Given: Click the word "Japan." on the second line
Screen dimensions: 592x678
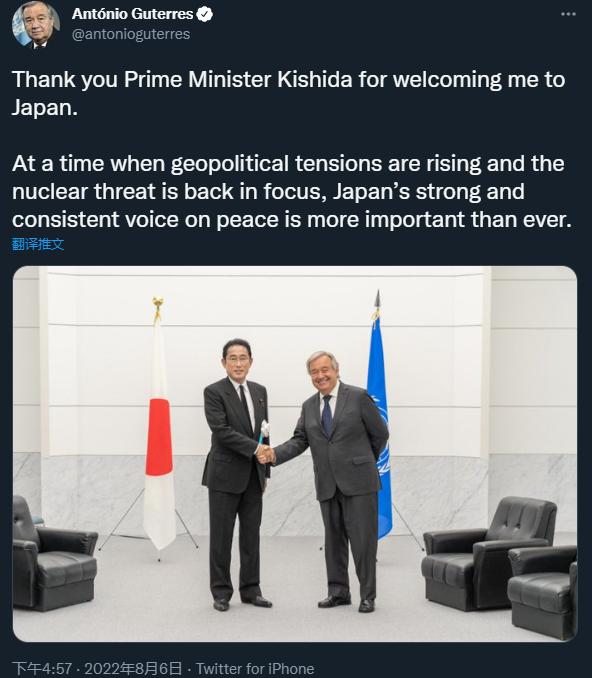Looking at the screenshot, I should pyautogui.click(x=45, y=107).
